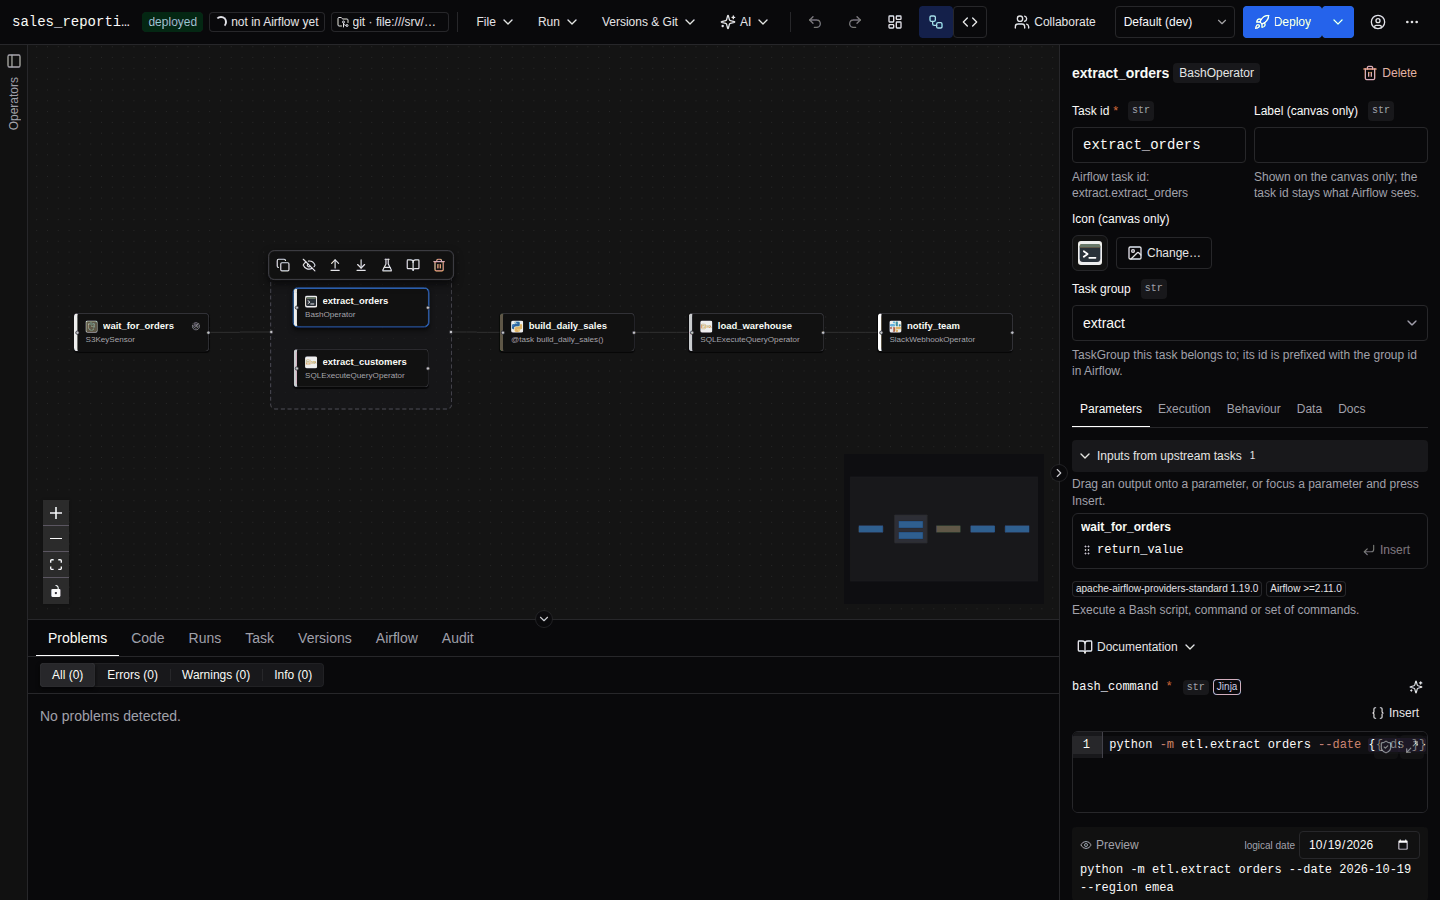Click the Change… icon button

pyautogui.click(x=1164, y=253)
